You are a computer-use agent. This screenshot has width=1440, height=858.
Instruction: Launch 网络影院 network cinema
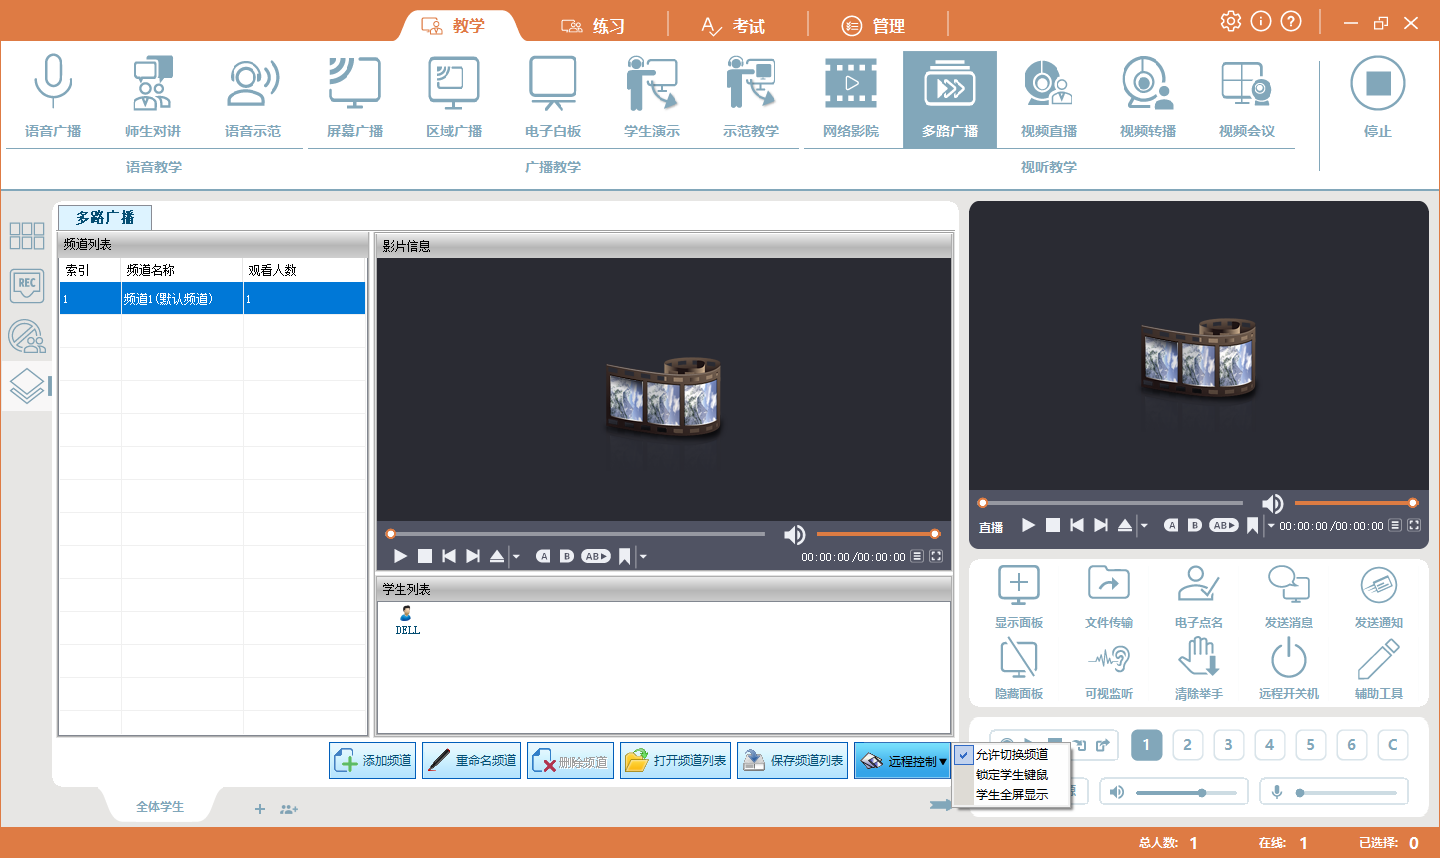(x=850, y=97)
